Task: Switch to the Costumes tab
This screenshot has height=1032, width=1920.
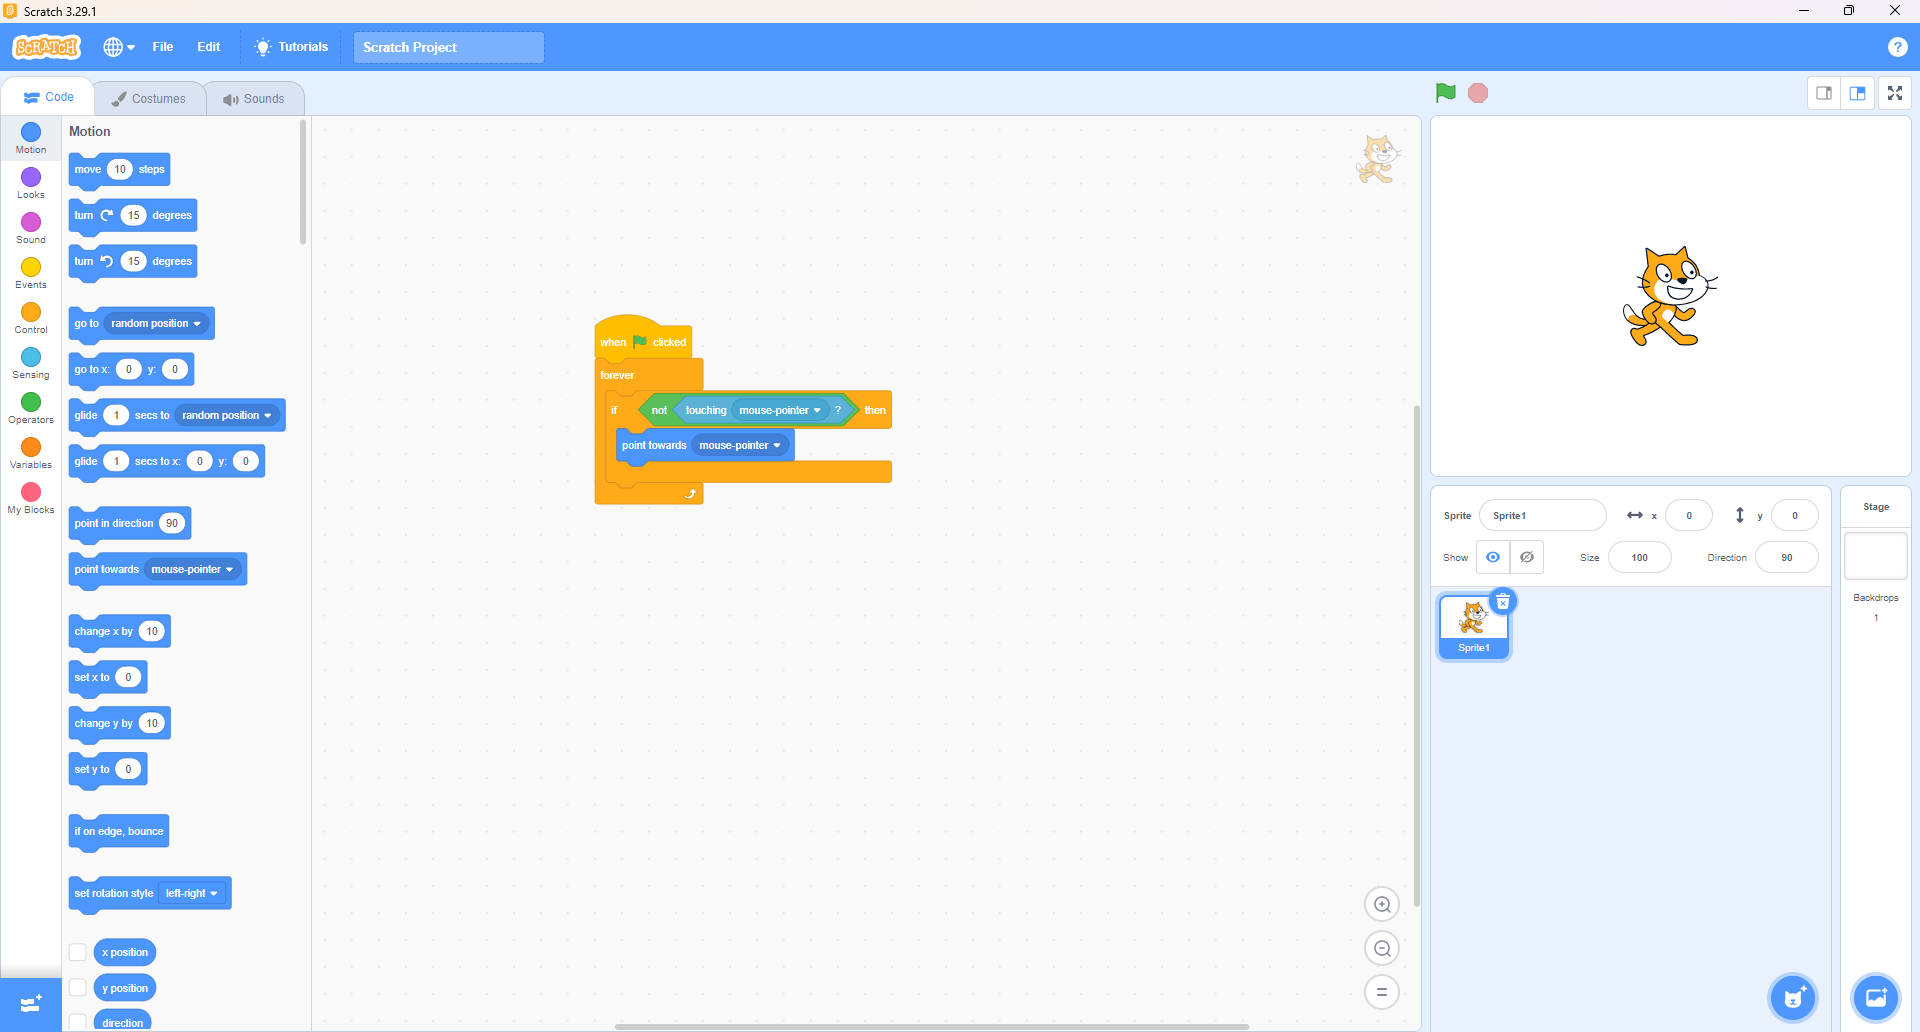Action: click(x=149, y=98)
